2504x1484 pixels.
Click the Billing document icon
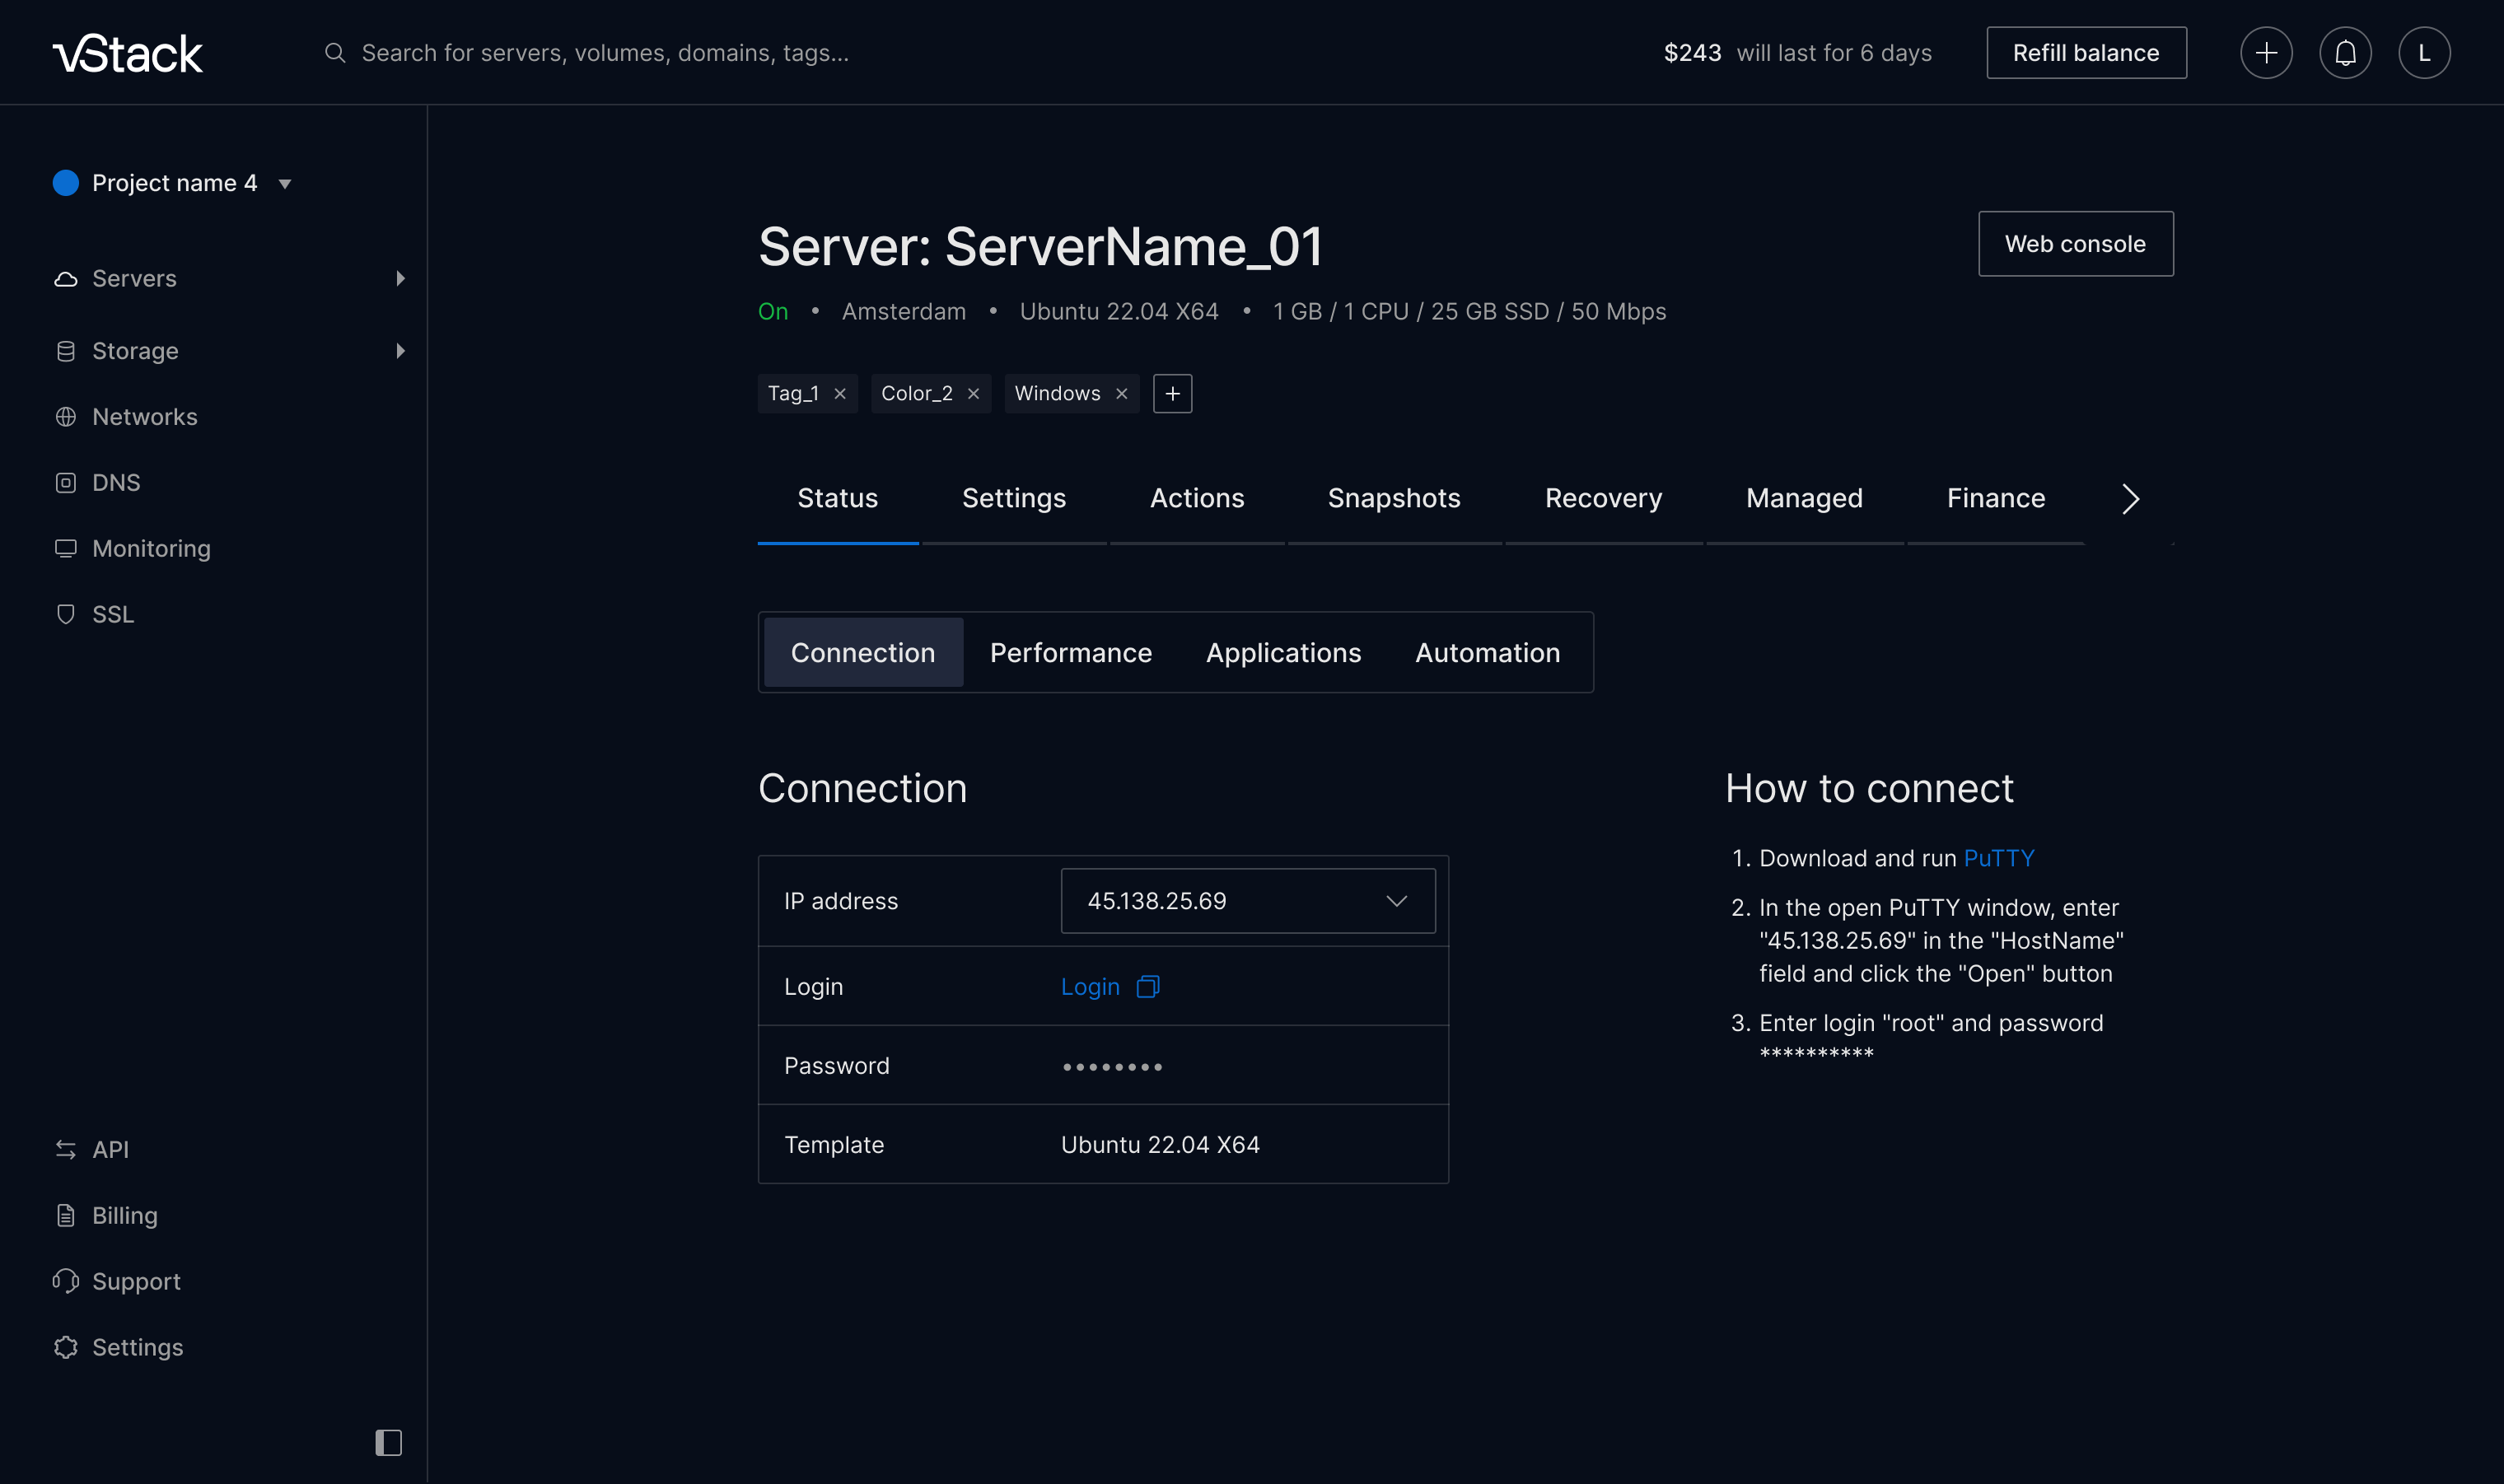click(x=66, y=1216)
